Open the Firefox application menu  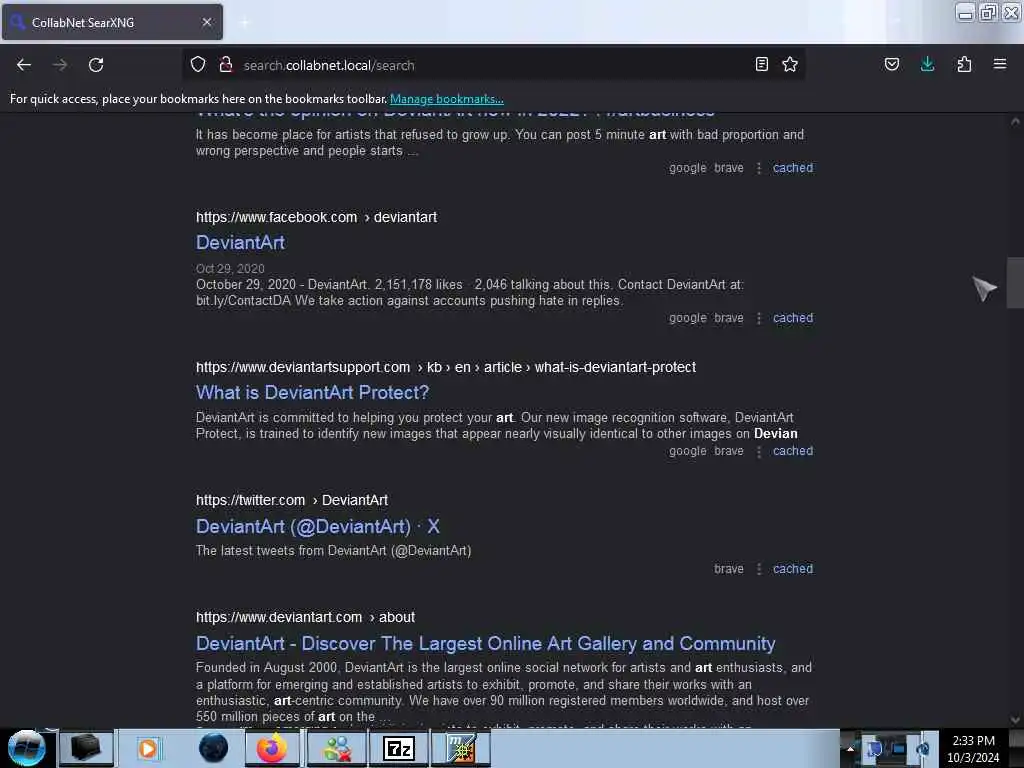[1000, 64]
